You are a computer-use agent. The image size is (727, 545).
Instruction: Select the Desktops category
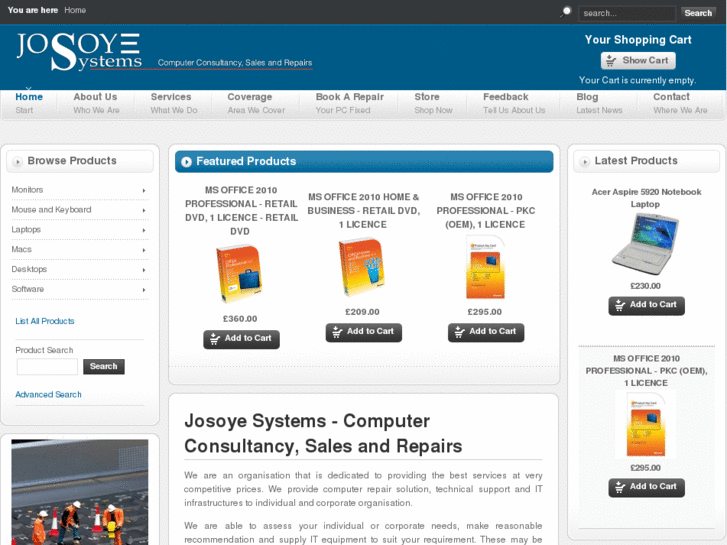coord(29,269)
